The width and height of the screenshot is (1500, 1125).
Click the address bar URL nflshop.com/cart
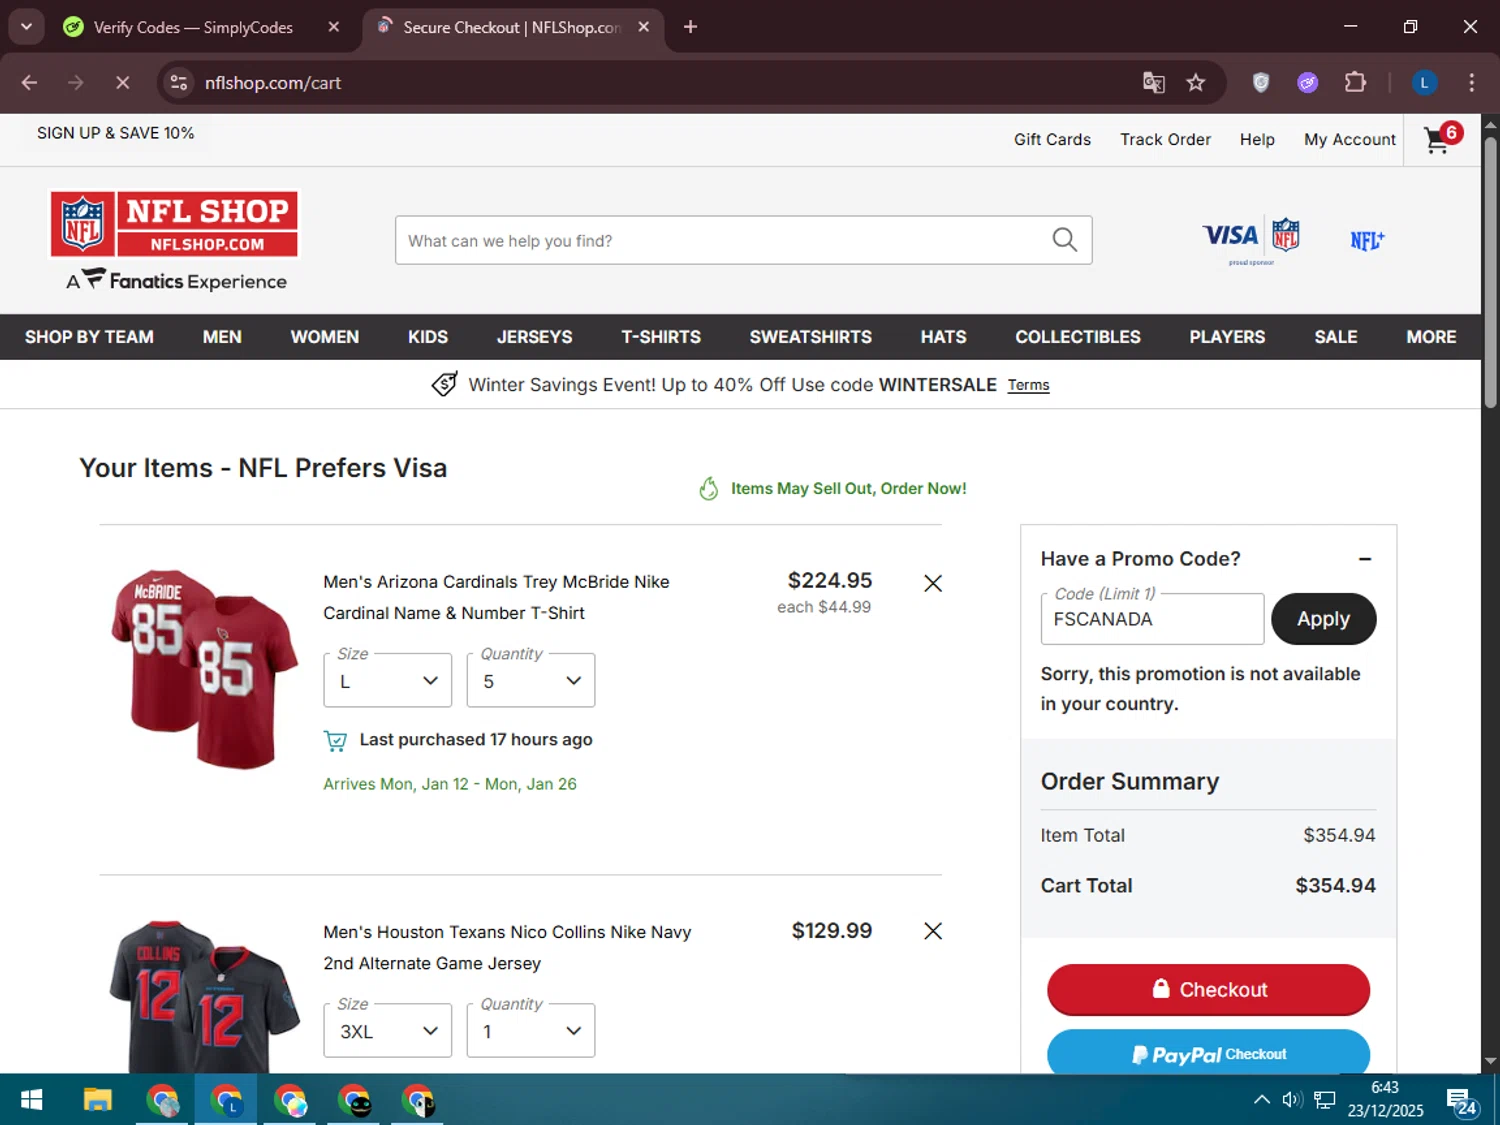point(272,83)
